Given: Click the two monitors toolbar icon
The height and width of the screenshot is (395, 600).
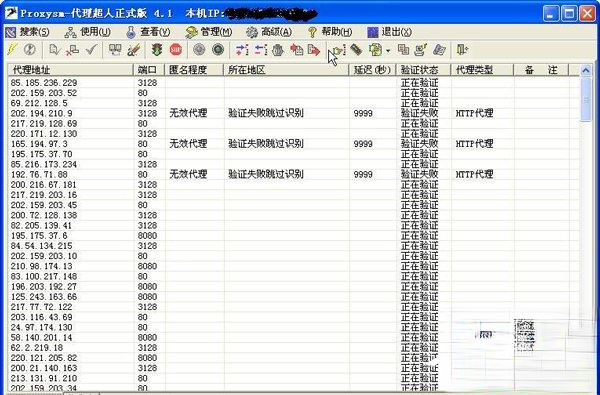Looking at the screenshot, I should tap(115, 49).
